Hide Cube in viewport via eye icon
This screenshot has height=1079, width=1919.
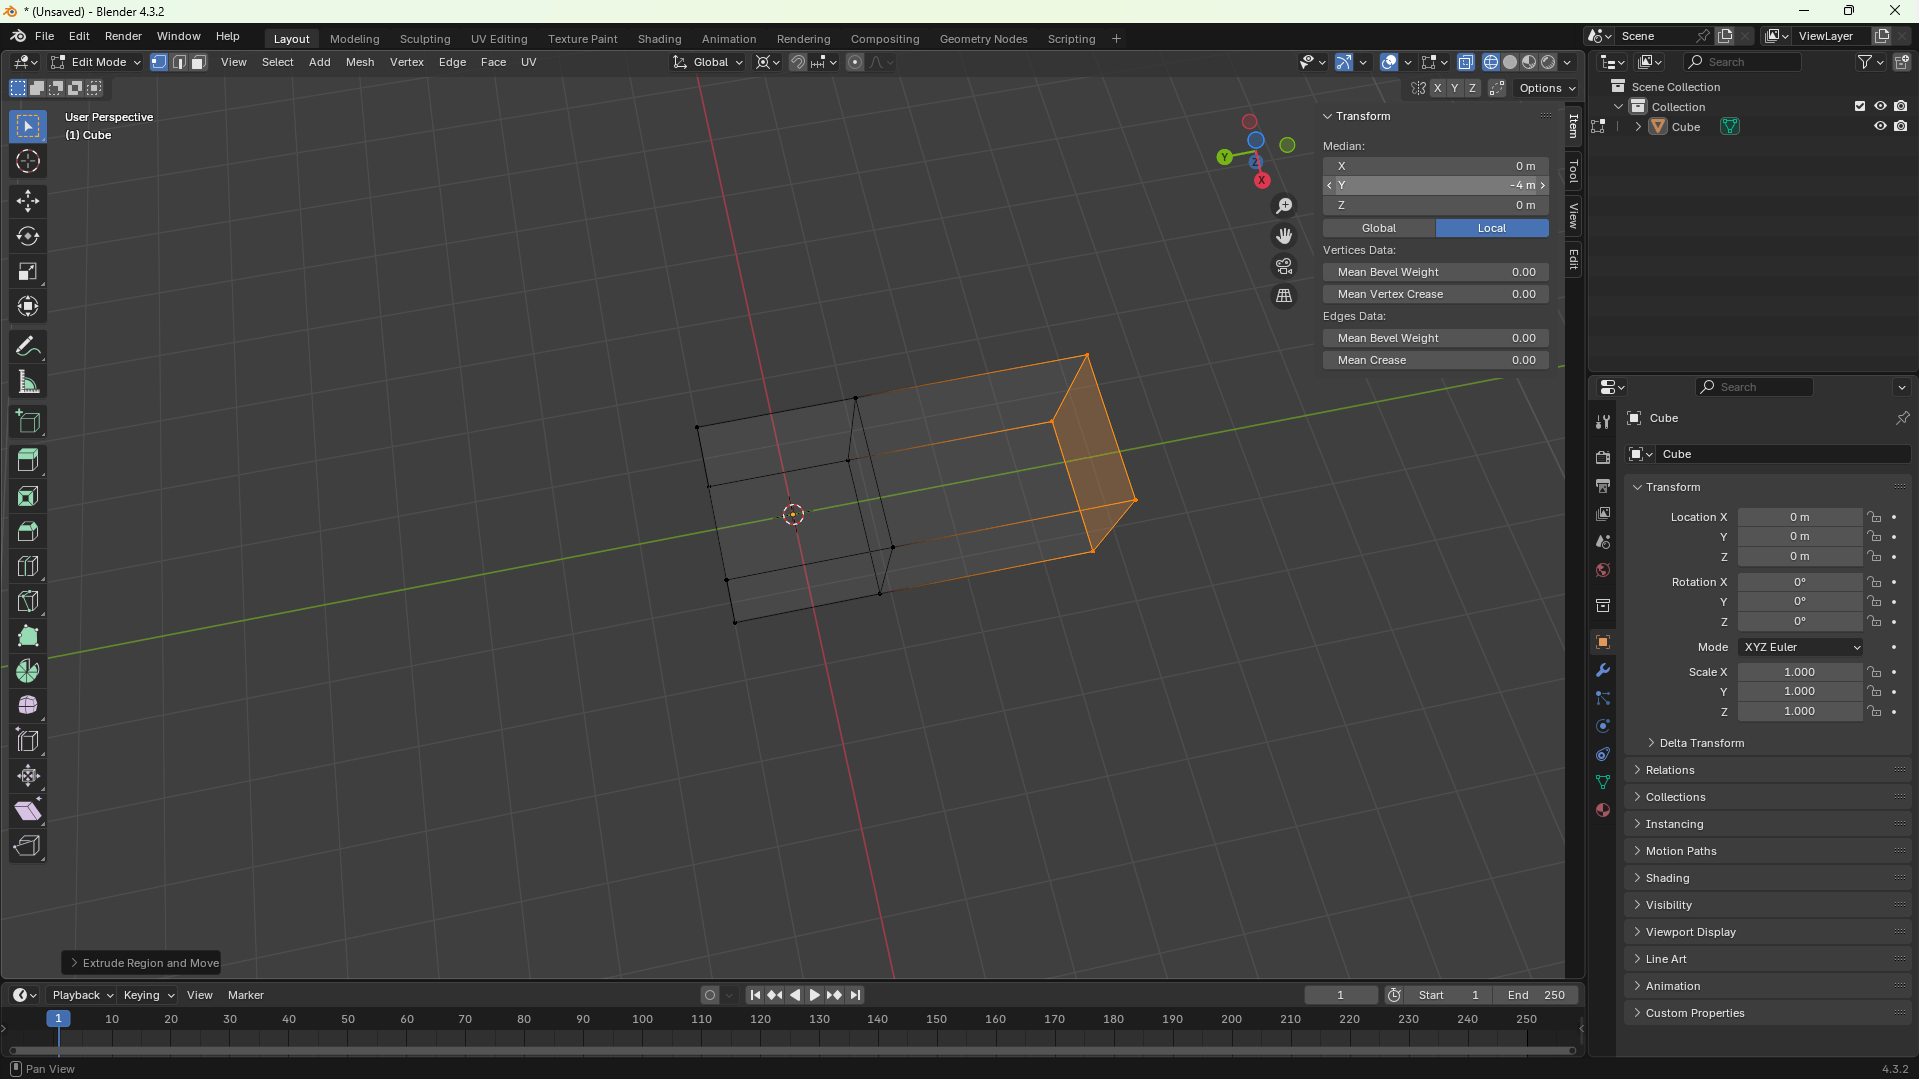pyautogui.click(x=1880, y=126)
